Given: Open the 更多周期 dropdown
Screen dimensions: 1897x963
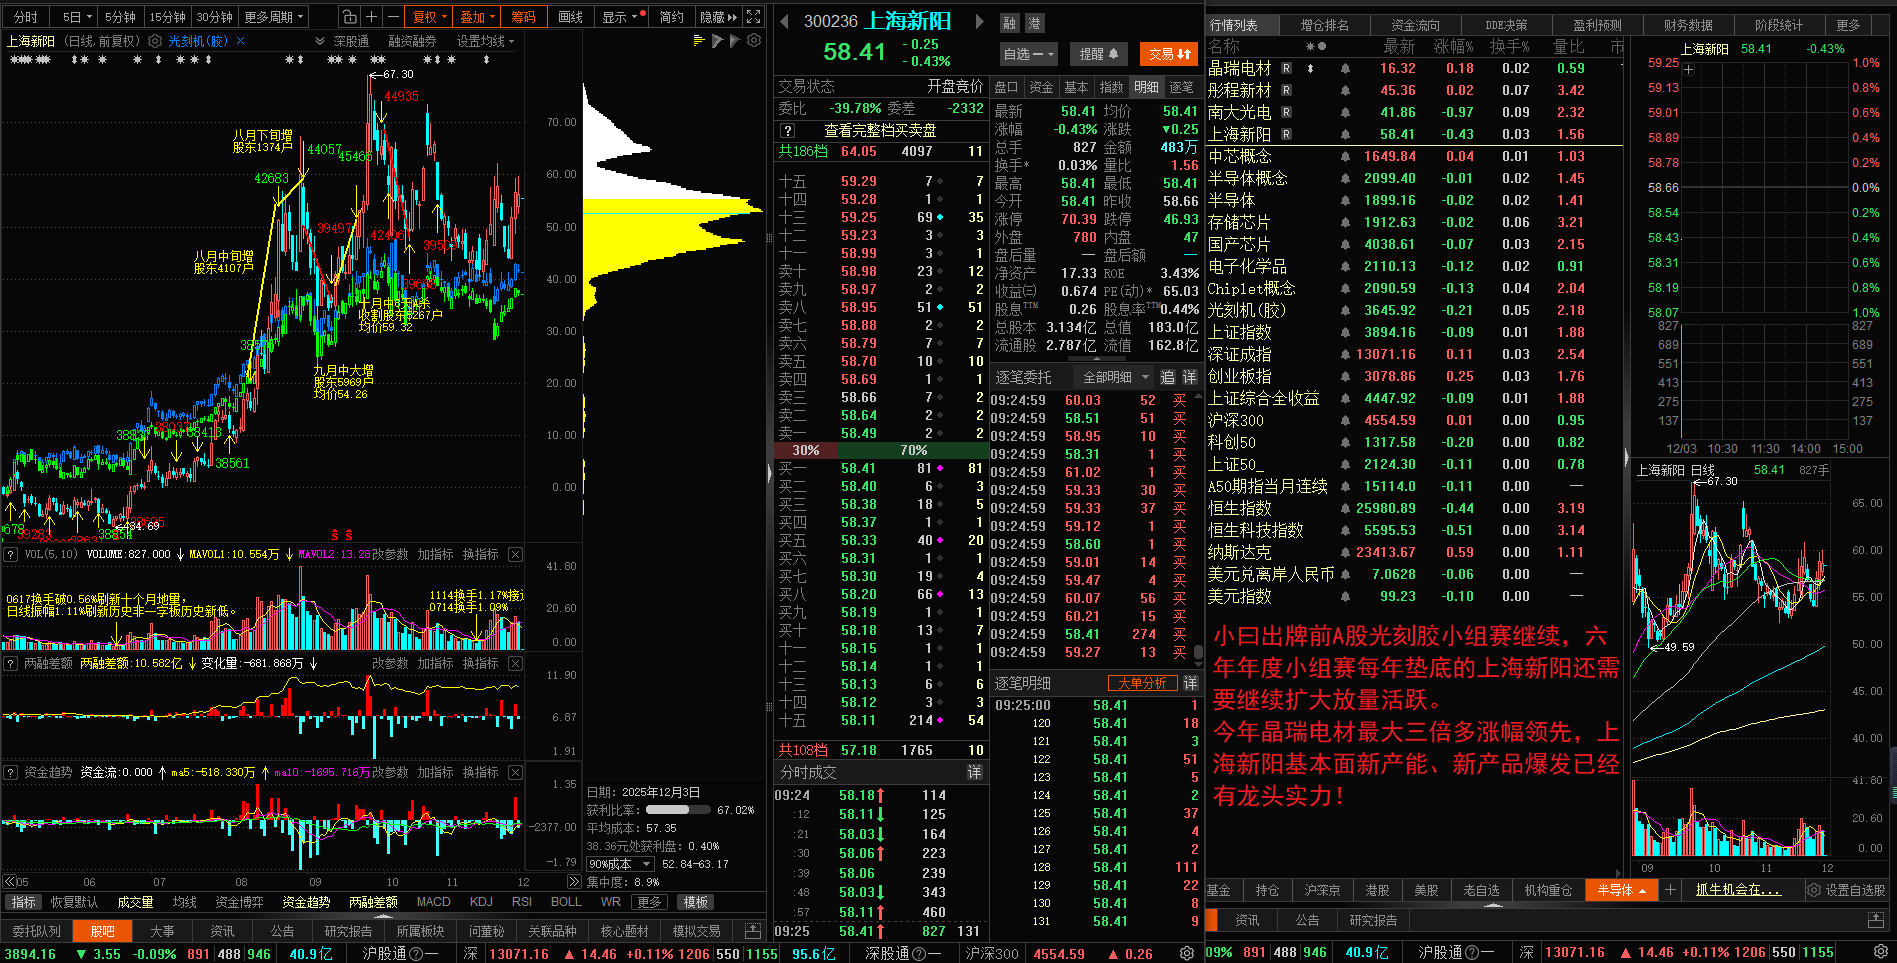Looking at the screenshot, I should tap(273, 17).
